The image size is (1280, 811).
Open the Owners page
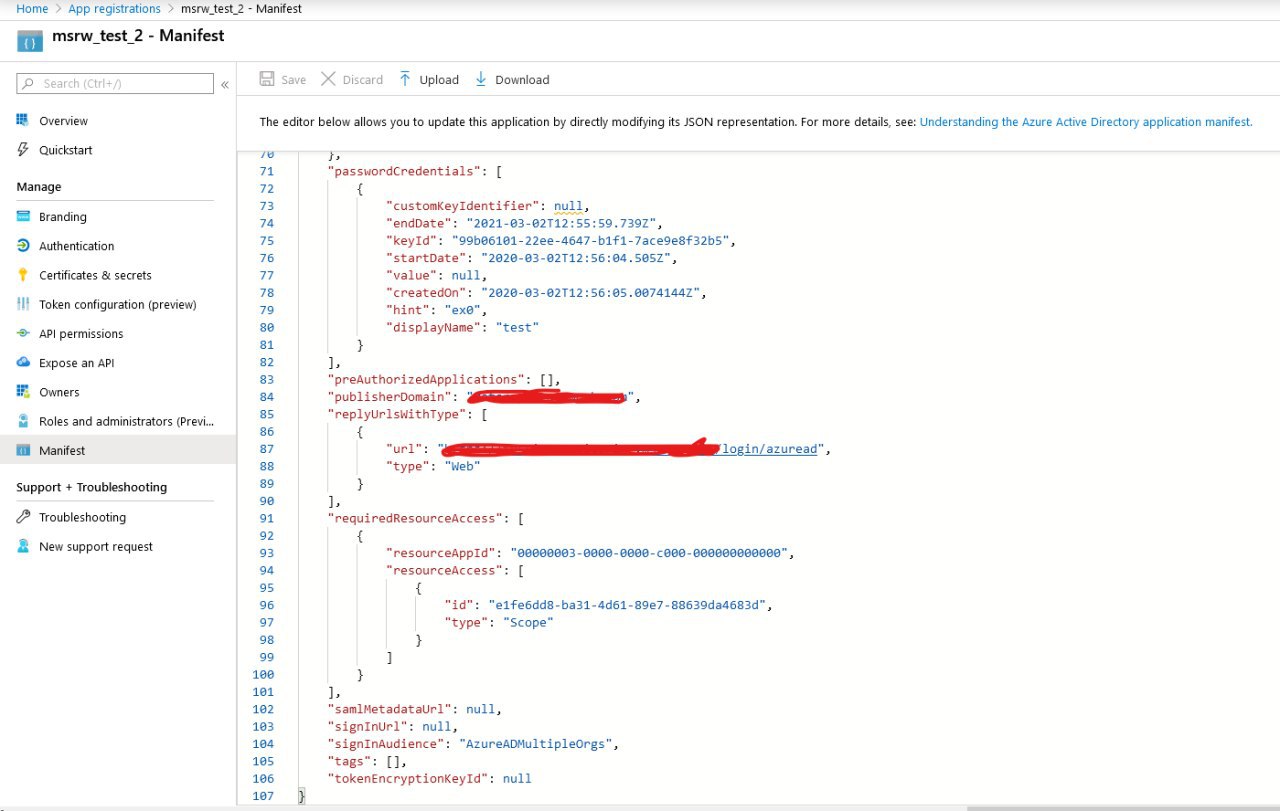59,392
